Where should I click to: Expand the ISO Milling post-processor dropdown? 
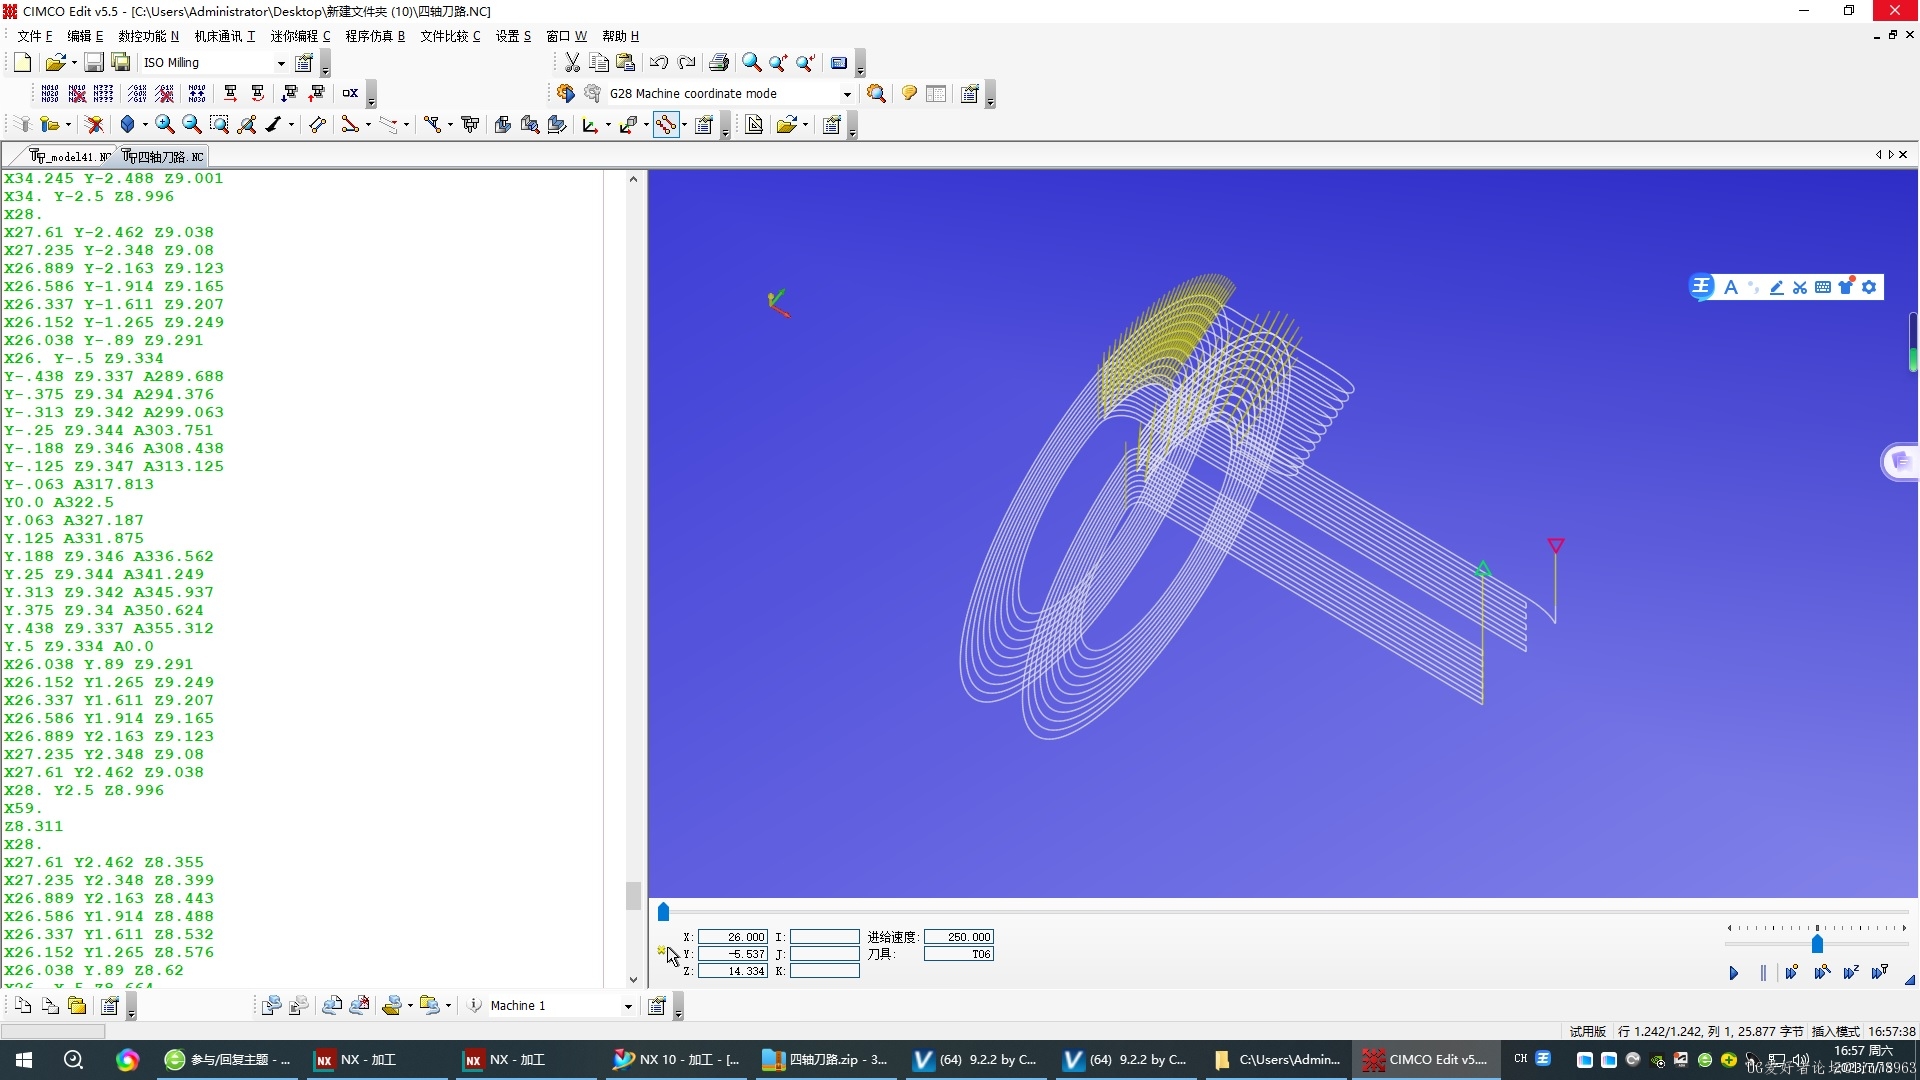(x=280, y=61)
